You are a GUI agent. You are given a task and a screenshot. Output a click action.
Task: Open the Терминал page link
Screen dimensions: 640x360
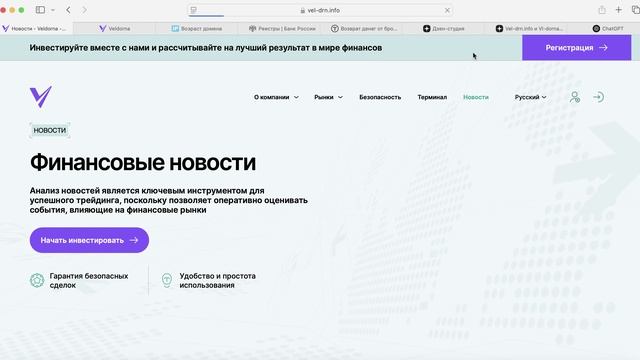pos(432,97)
